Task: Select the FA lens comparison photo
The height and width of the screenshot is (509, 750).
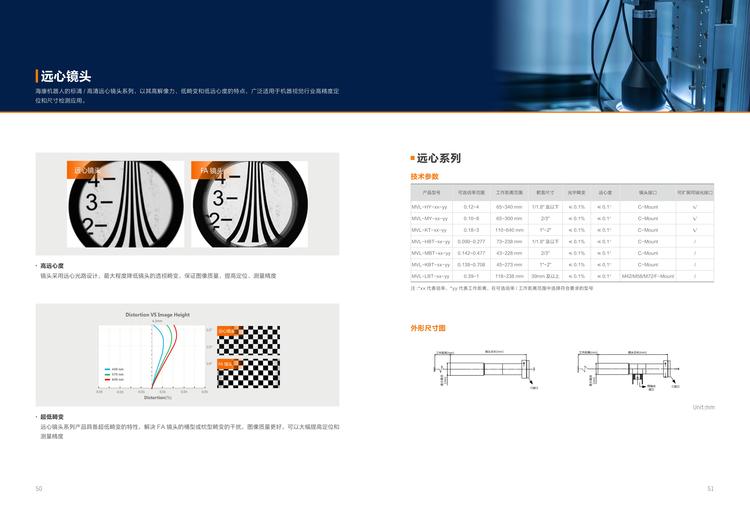Action: coord(256,205)
